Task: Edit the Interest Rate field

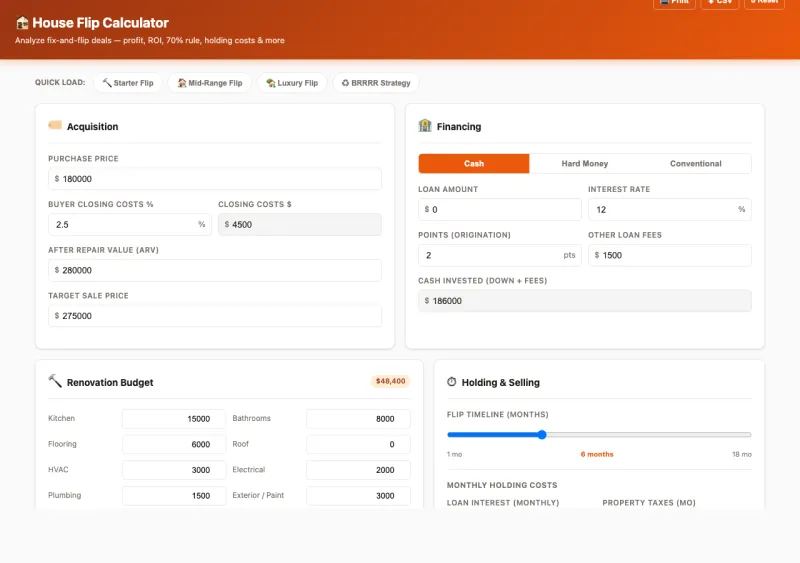Action: (669, 209)
